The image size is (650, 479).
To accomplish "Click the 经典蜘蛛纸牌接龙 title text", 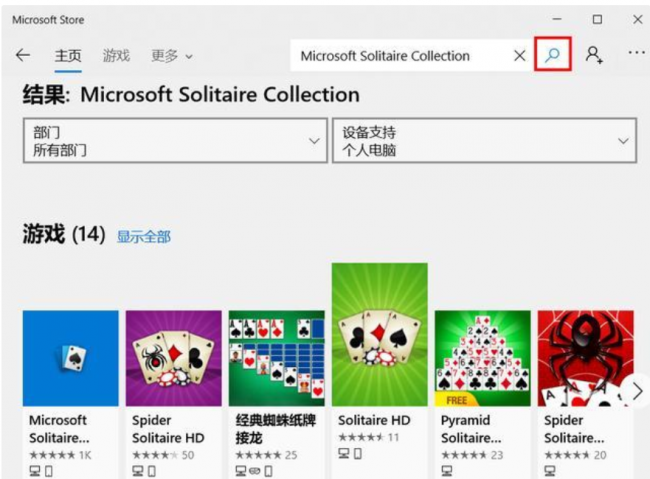I will click(x=276, y=429).
